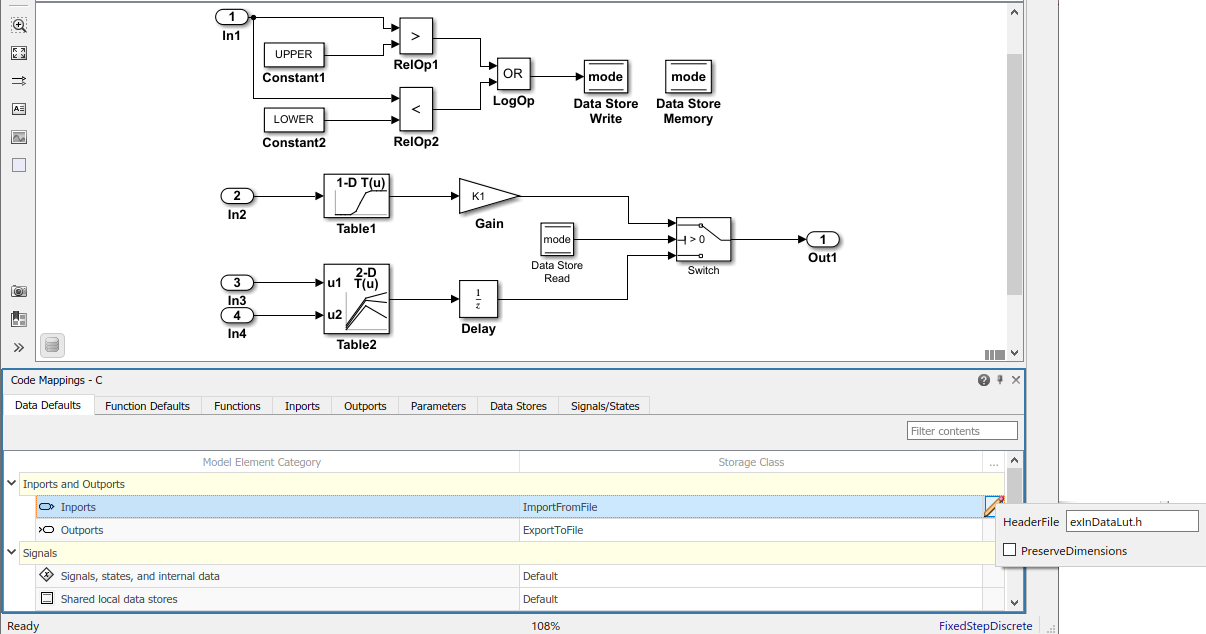This screenshot has width=1206, height=634.
Task: Click the pencil edit icon for Inports
Action: point(993,507)
